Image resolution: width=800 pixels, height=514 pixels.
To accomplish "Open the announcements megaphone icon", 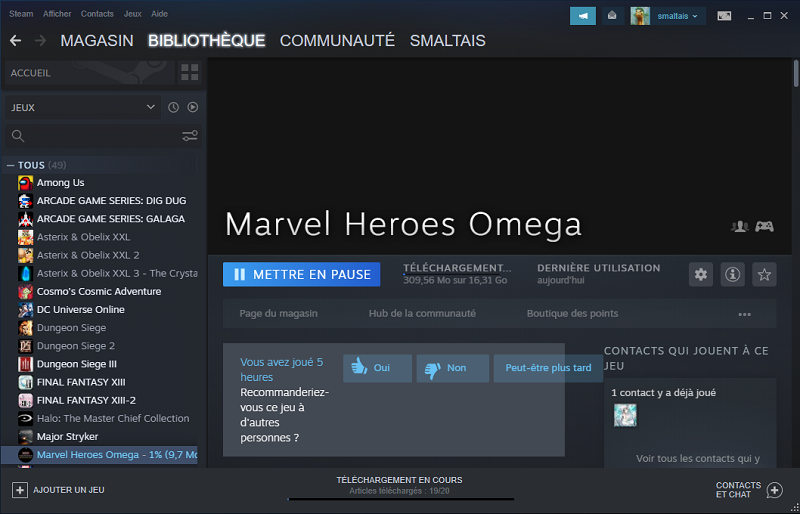I will pyautogui.click(x=583, y=16).
